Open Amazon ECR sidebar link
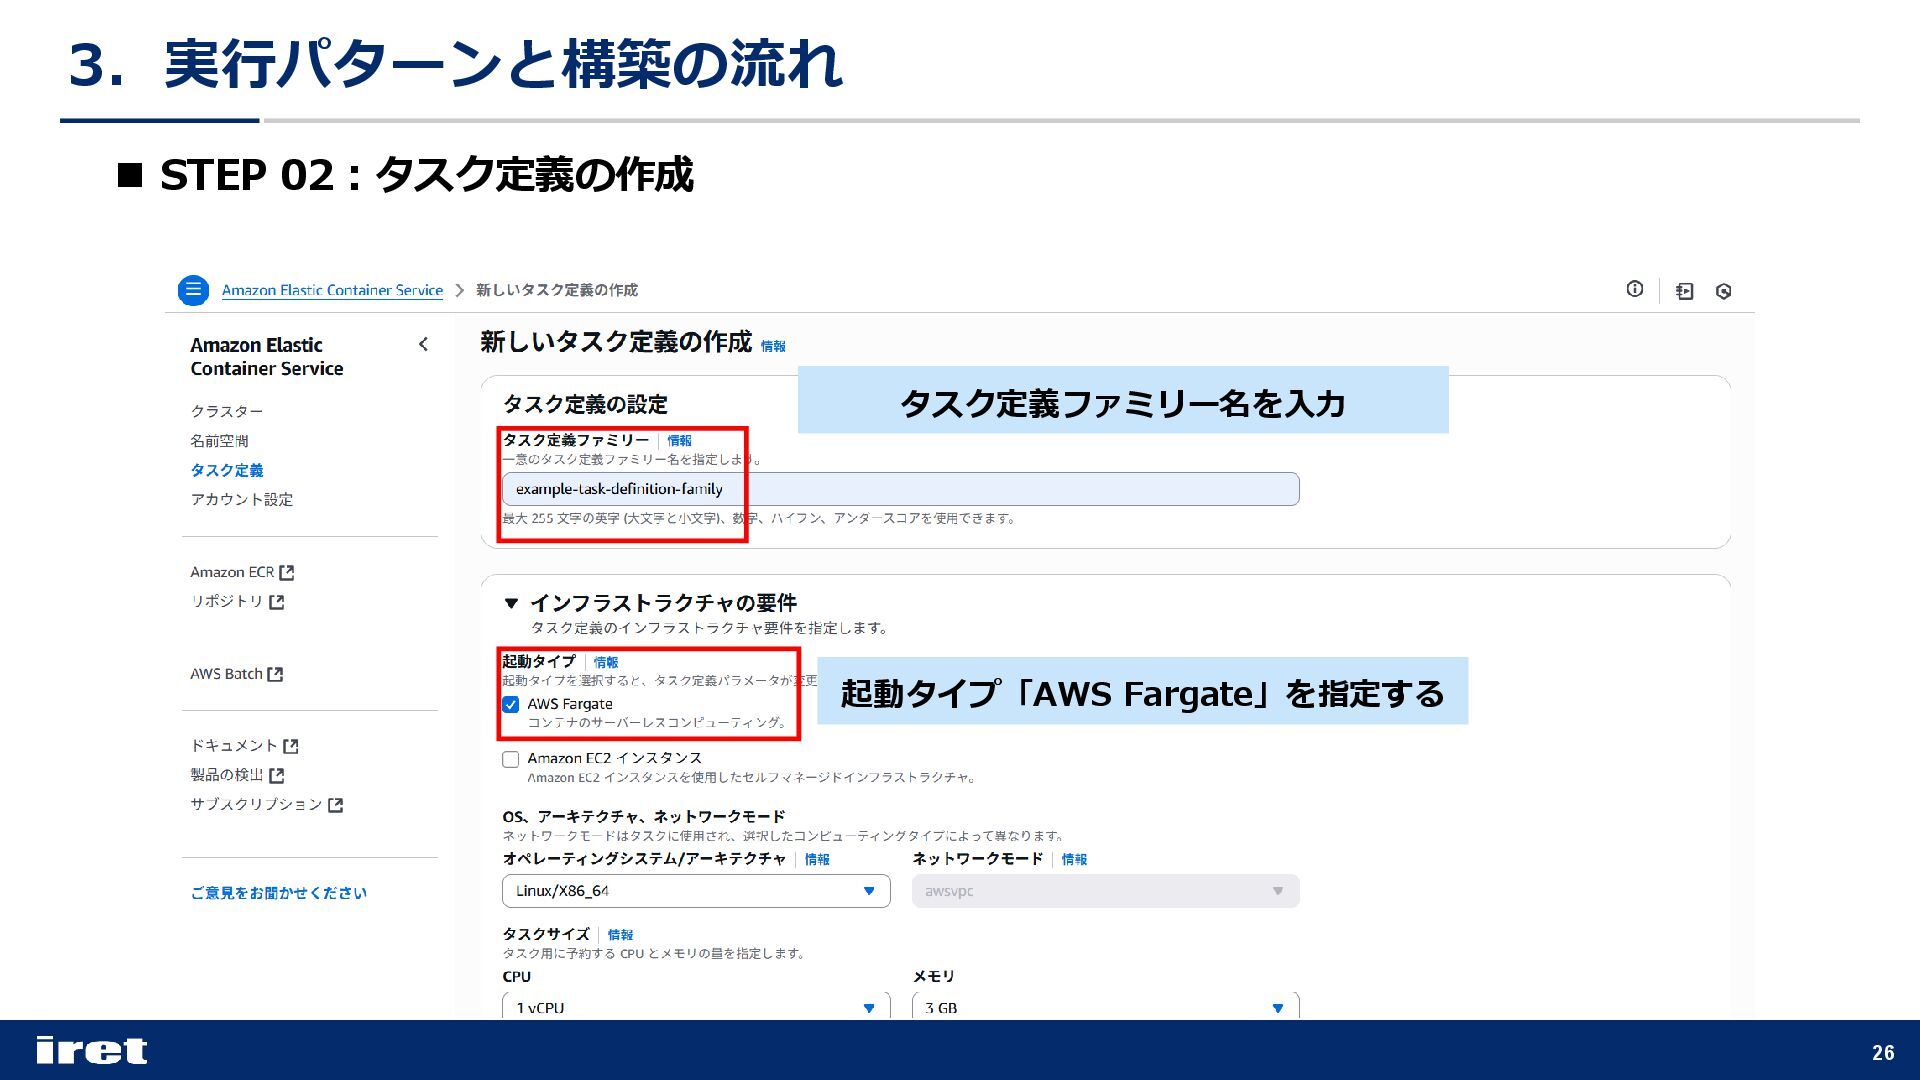This screenshot has height=1080, width=1920. [232, 572]
